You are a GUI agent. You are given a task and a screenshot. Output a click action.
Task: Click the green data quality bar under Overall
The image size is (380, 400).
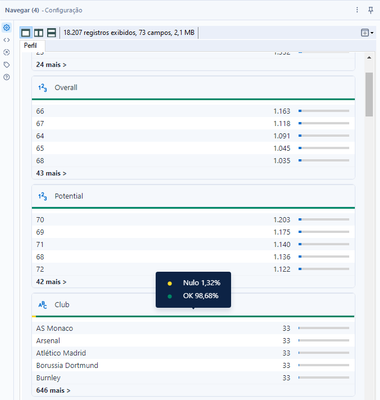(x=193, y=99)
